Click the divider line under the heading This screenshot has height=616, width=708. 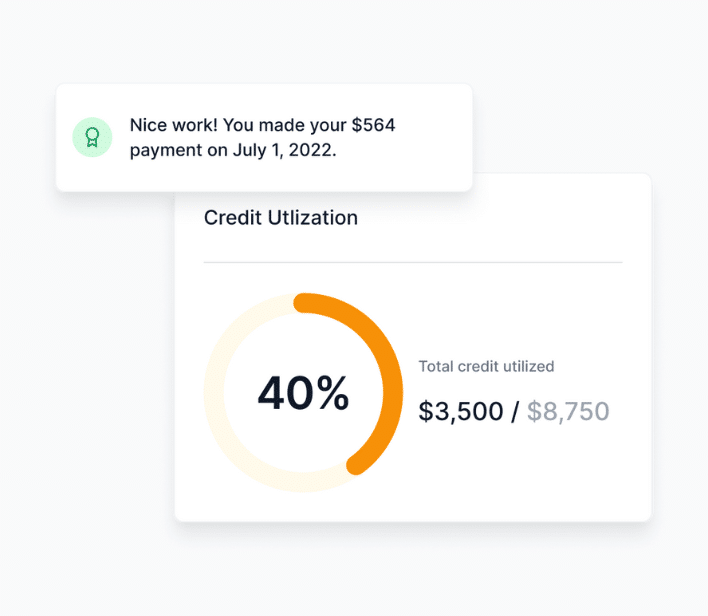(x=413, y=262)
